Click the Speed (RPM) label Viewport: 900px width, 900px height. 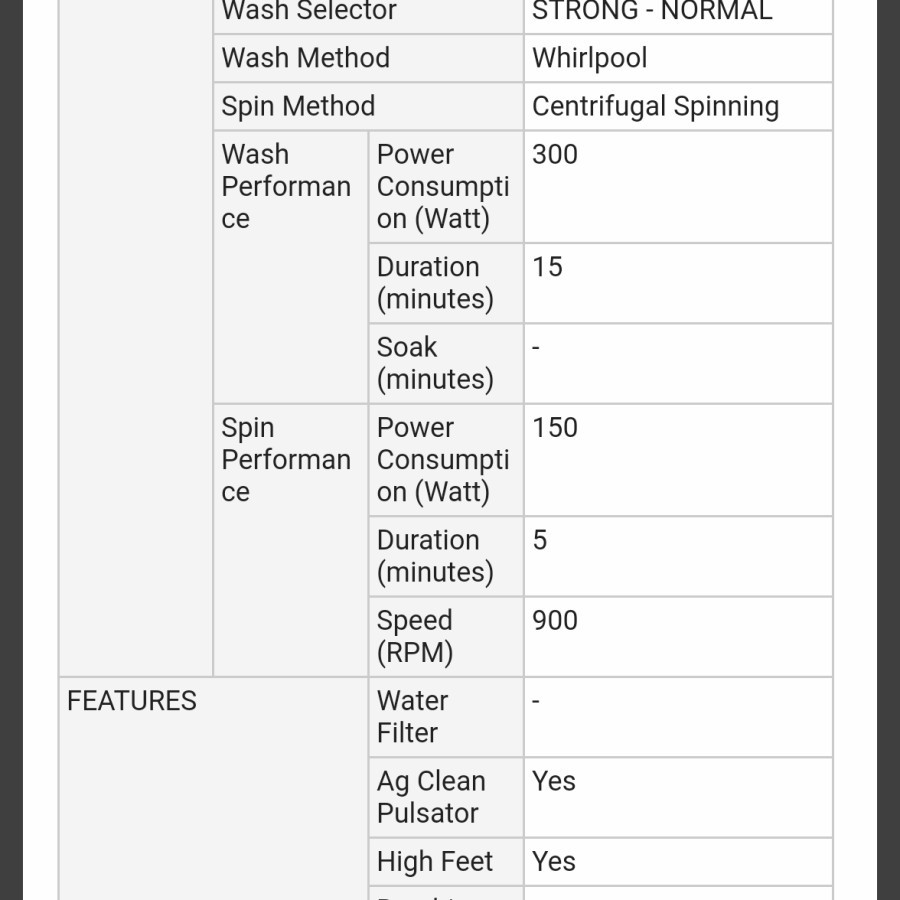point(415,636)
